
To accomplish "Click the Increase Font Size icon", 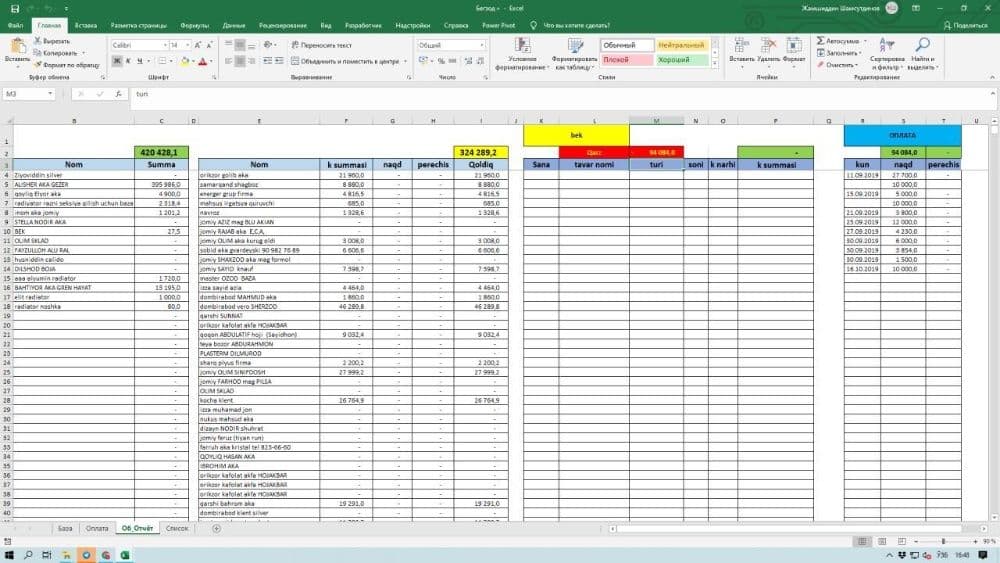I will (198, 45).
